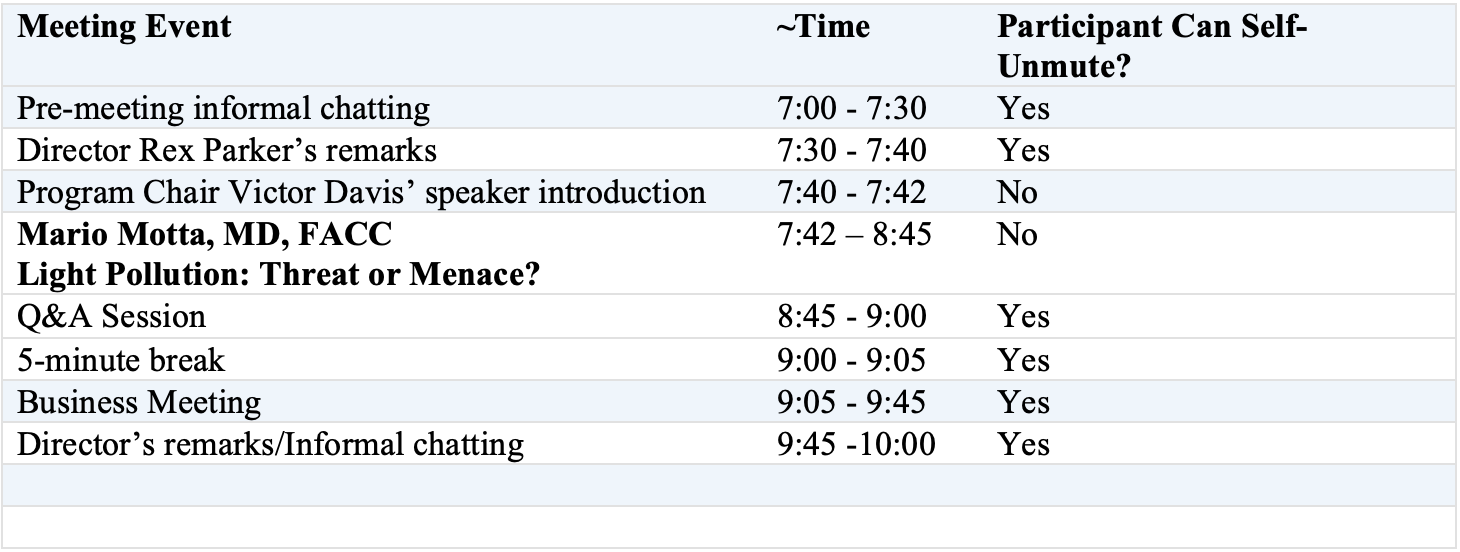1460x552 pixels.
Task: Select "Light Pollution: Threat or Menace?" title
Action: click(x=280, y=273)
